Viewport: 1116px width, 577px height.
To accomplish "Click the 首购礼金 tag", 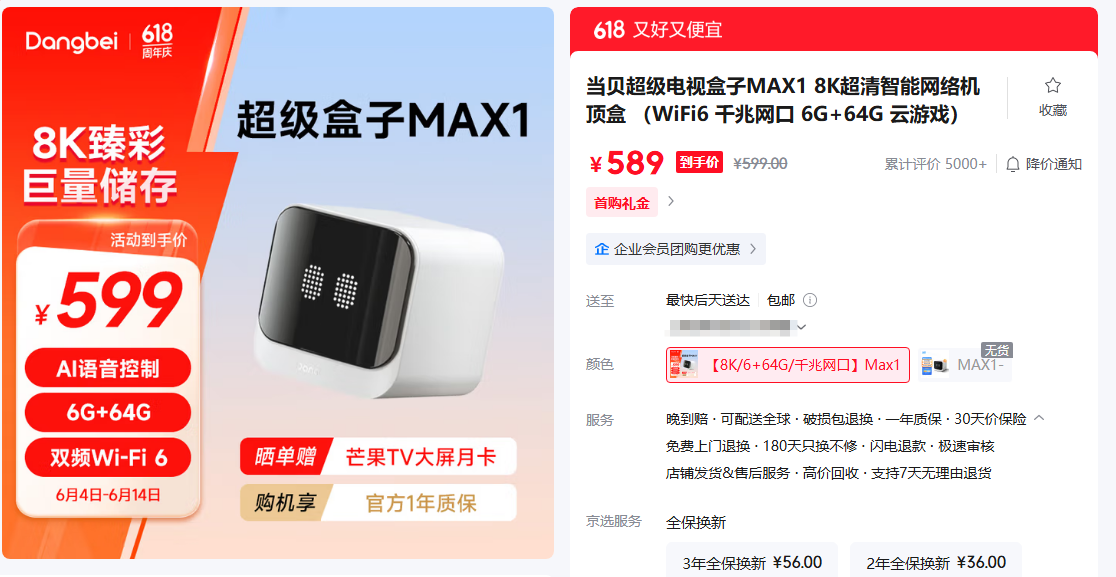I will pyautogui.click(x=622, y=203).
